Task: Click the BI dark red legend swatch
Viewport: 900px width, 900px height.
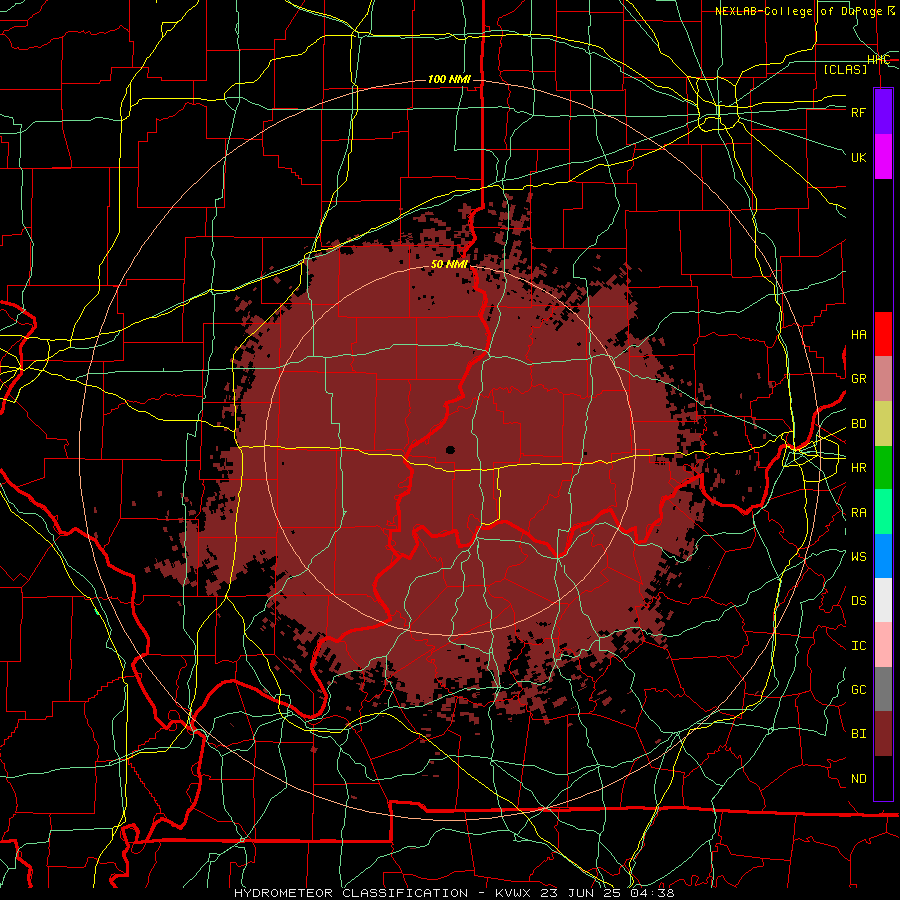Action: [883, 734]
